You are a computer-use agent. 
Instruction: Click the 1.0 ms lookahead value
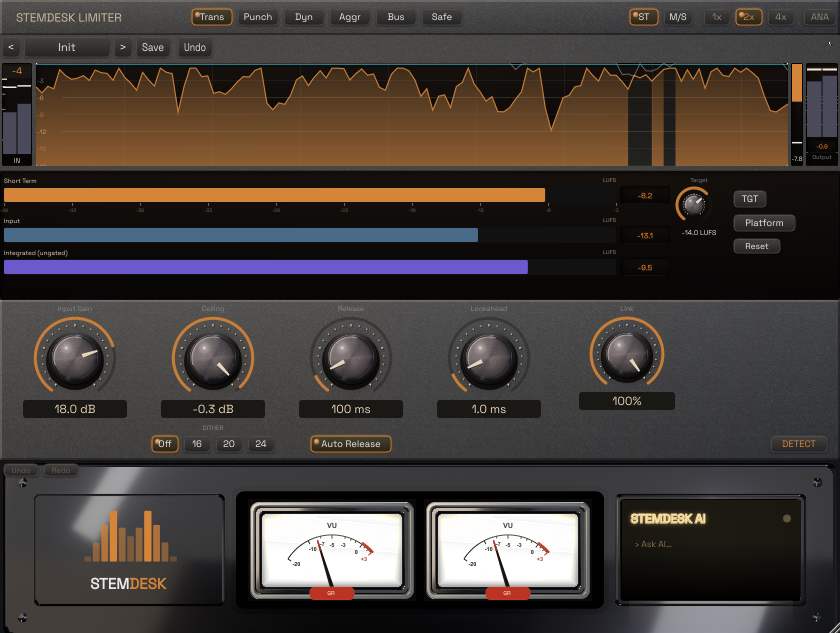pos(489,409)
